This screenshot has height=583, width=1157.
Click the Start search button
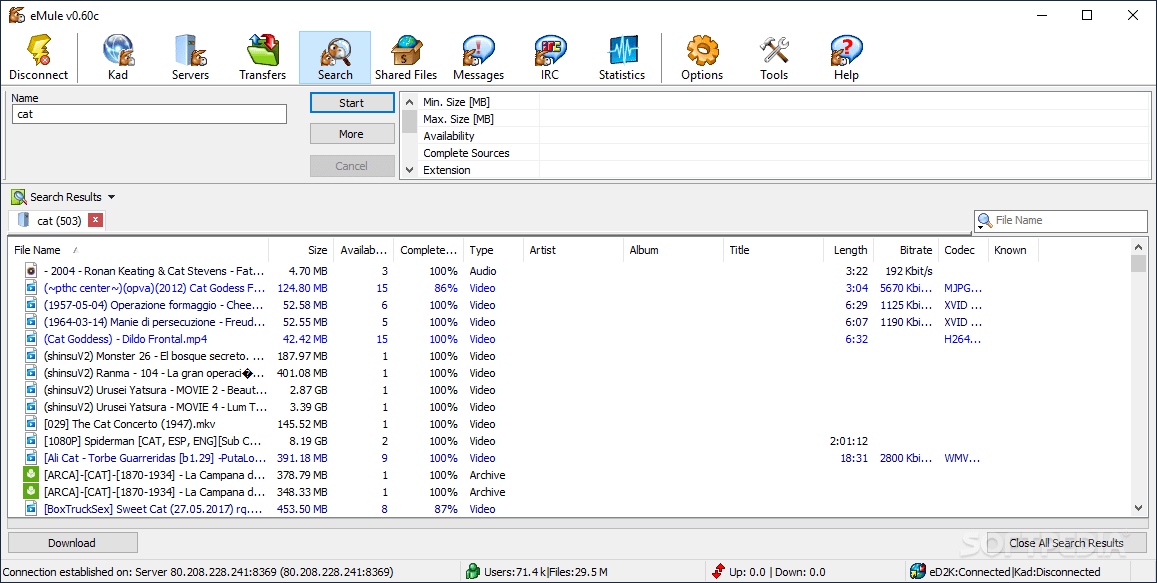point(352,103)
